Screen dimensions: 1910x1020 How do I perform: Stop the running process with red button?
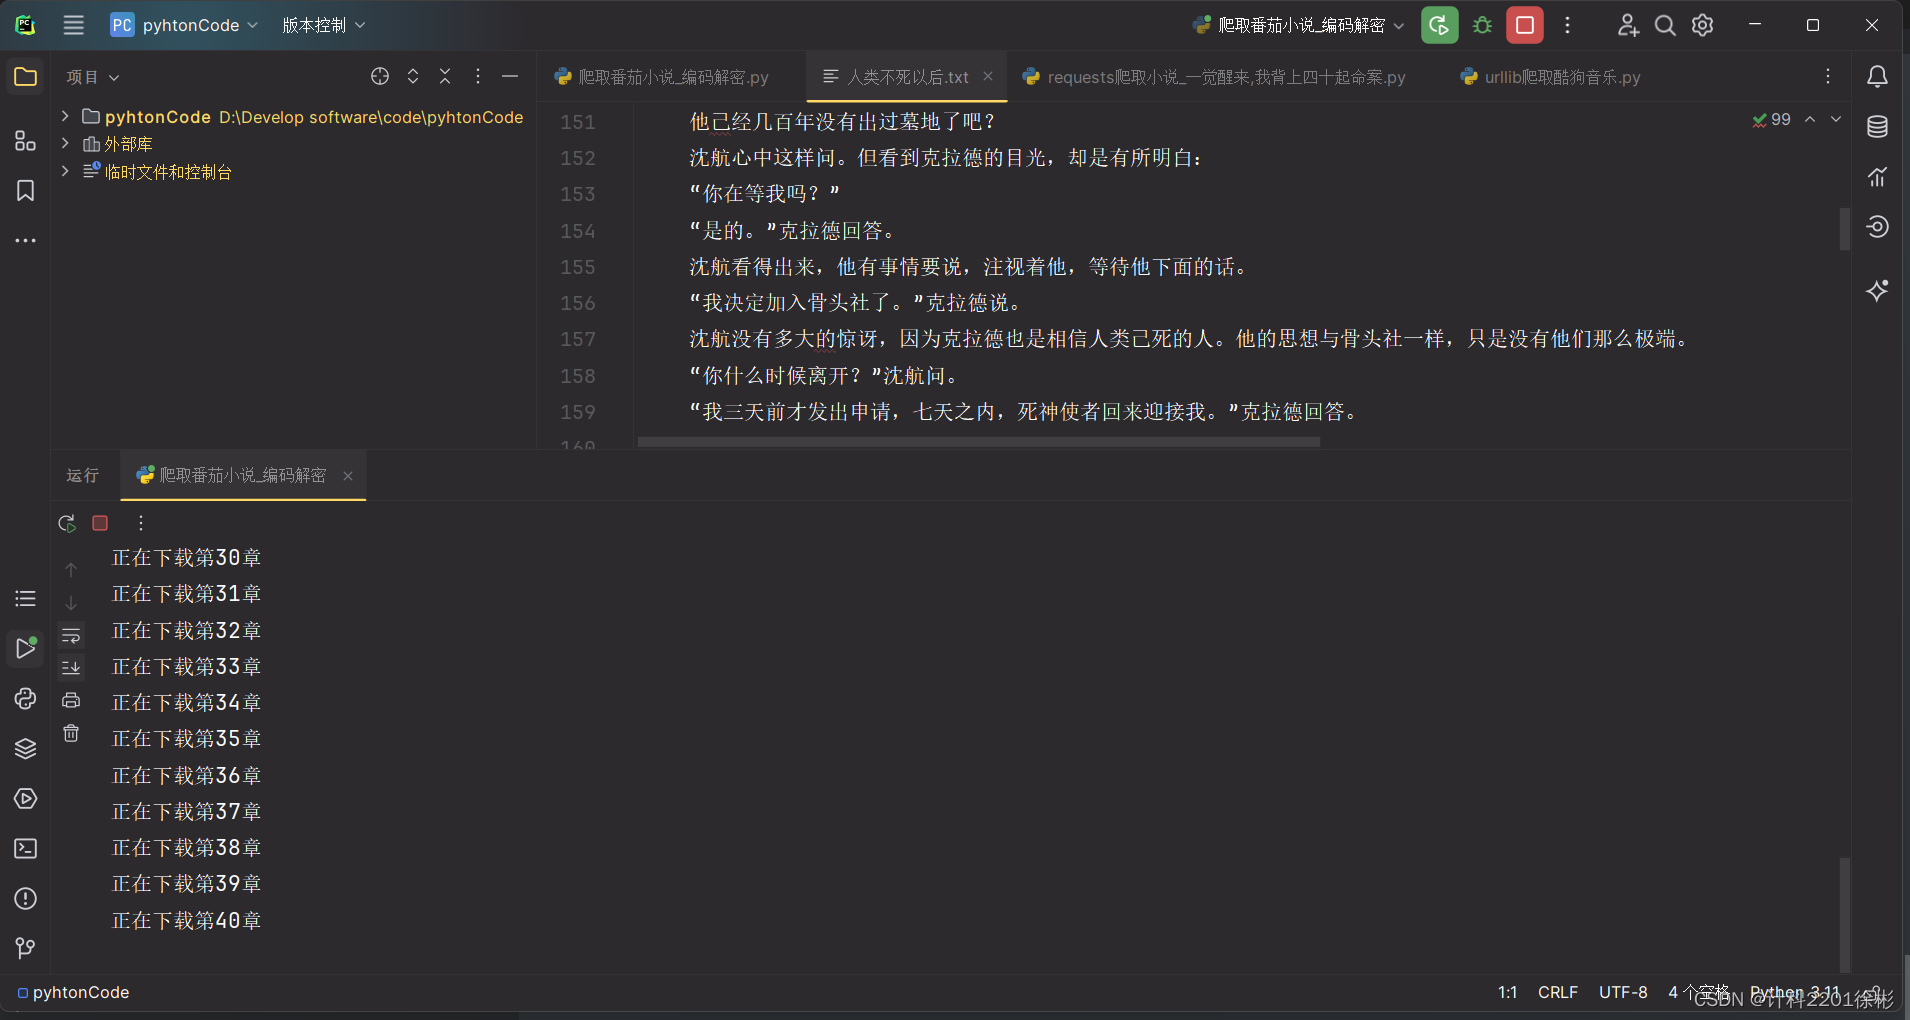[x=1525, y=25]
